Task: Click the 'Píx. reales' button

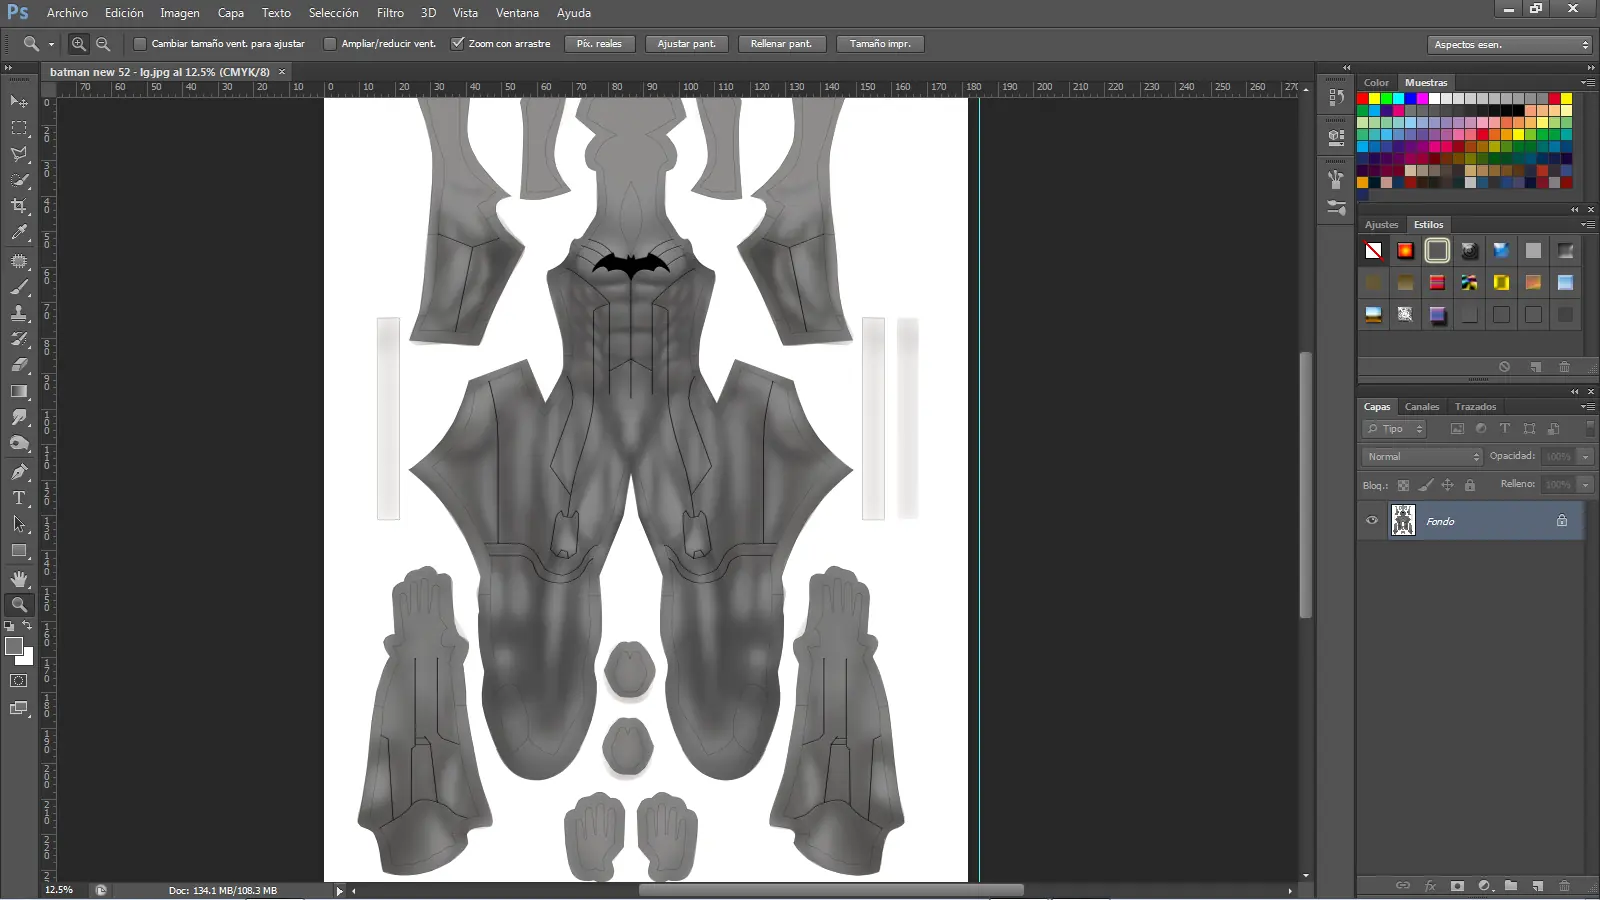Action: pyautogui.click(x=599, y=44)
